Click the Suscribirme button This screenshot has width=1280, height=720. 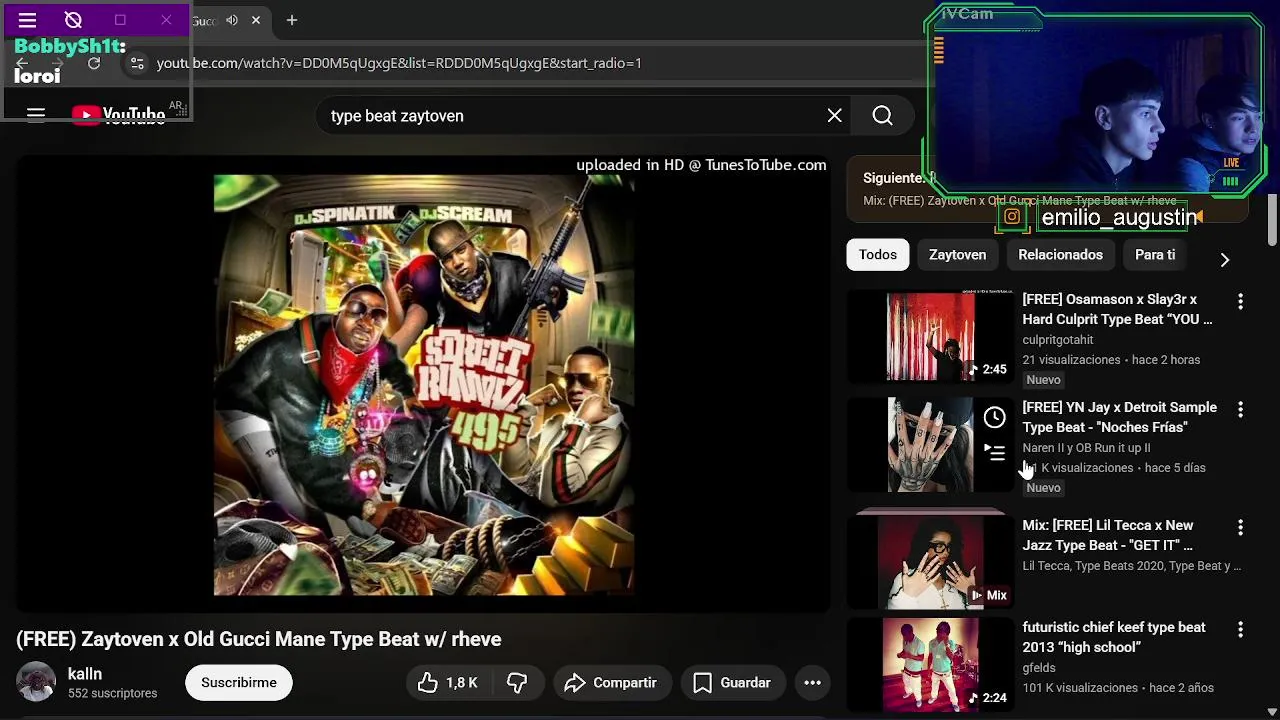pyautogui.click(x=239, y=683)
